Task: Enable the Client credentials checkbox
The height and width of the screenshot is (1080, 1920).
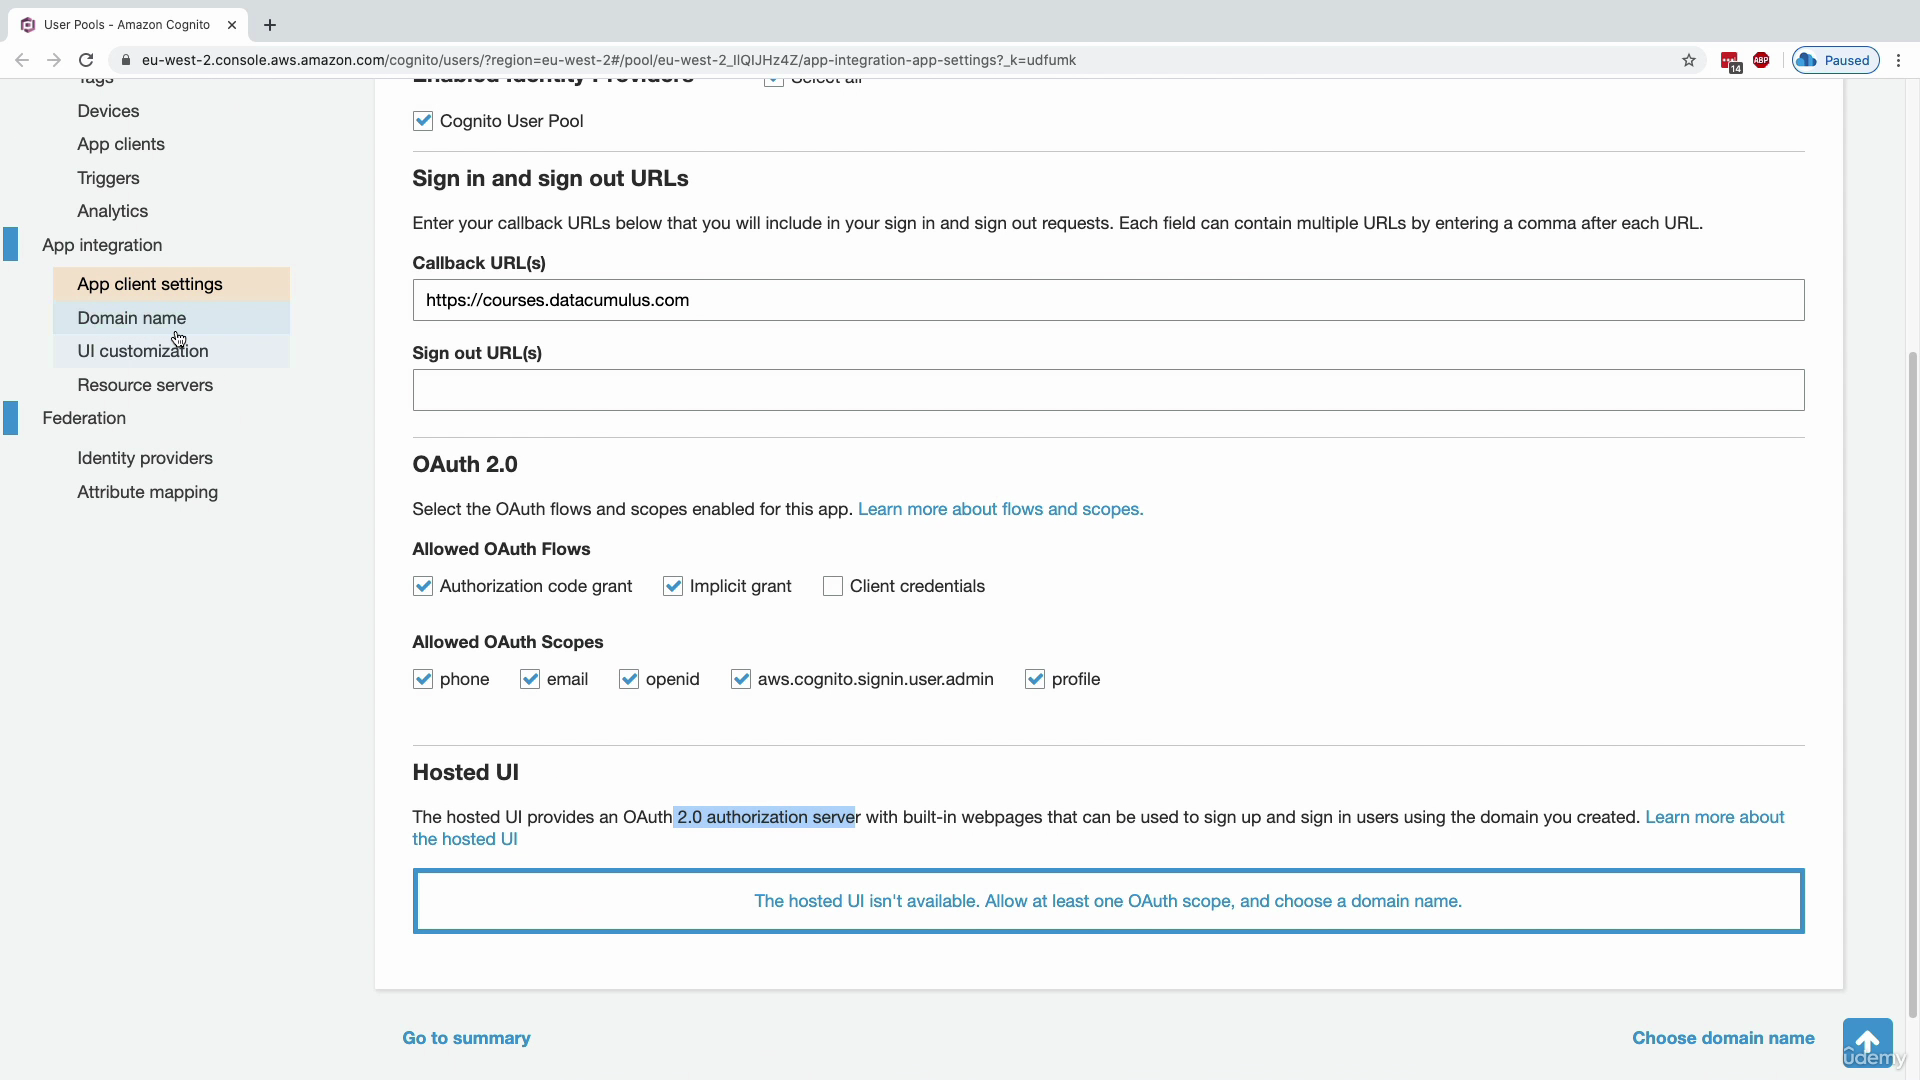Action: [833, 586]
